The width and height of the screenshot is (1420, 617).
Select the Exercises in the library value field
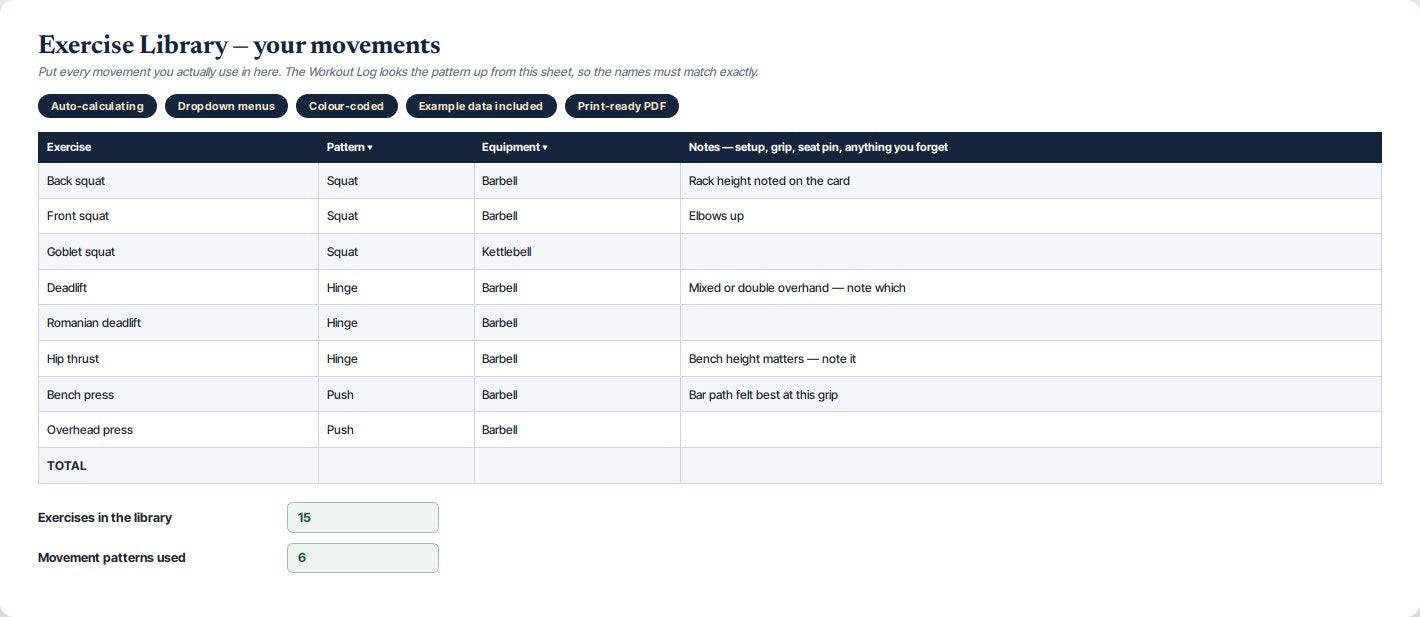coord(363,518)
